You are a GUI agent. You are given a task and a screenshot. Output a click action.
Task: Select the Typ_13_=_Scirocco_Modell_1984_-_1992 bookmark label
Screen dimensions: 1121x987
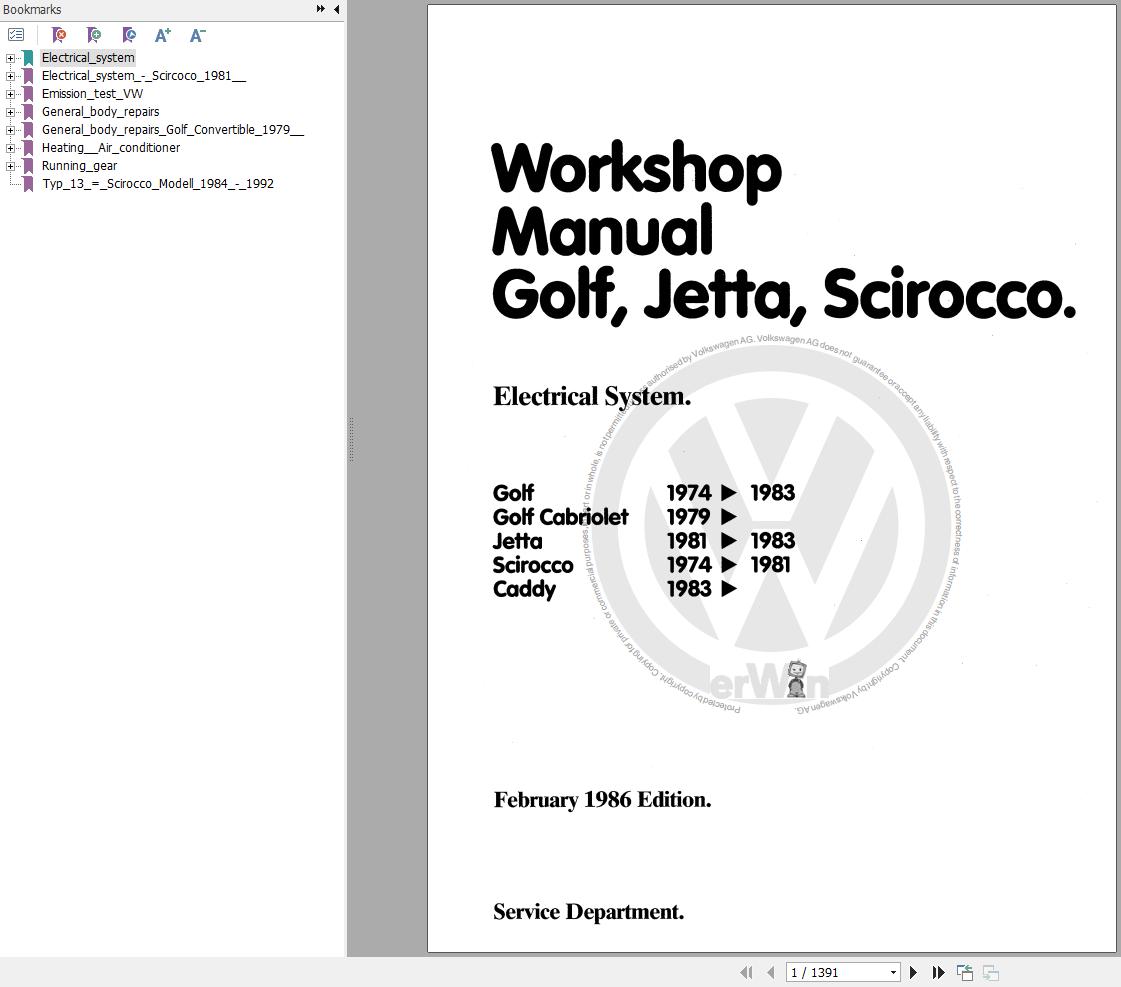[x=158, y=184]
